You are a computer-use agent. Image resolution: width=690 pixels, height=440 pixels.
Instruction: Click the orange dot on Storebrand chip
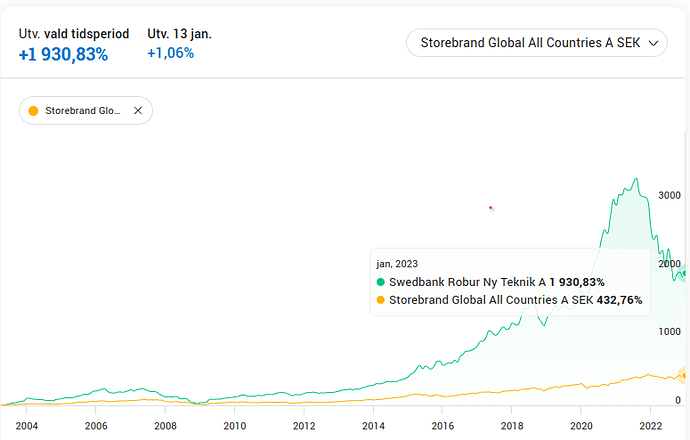click(x=33, y=110)
